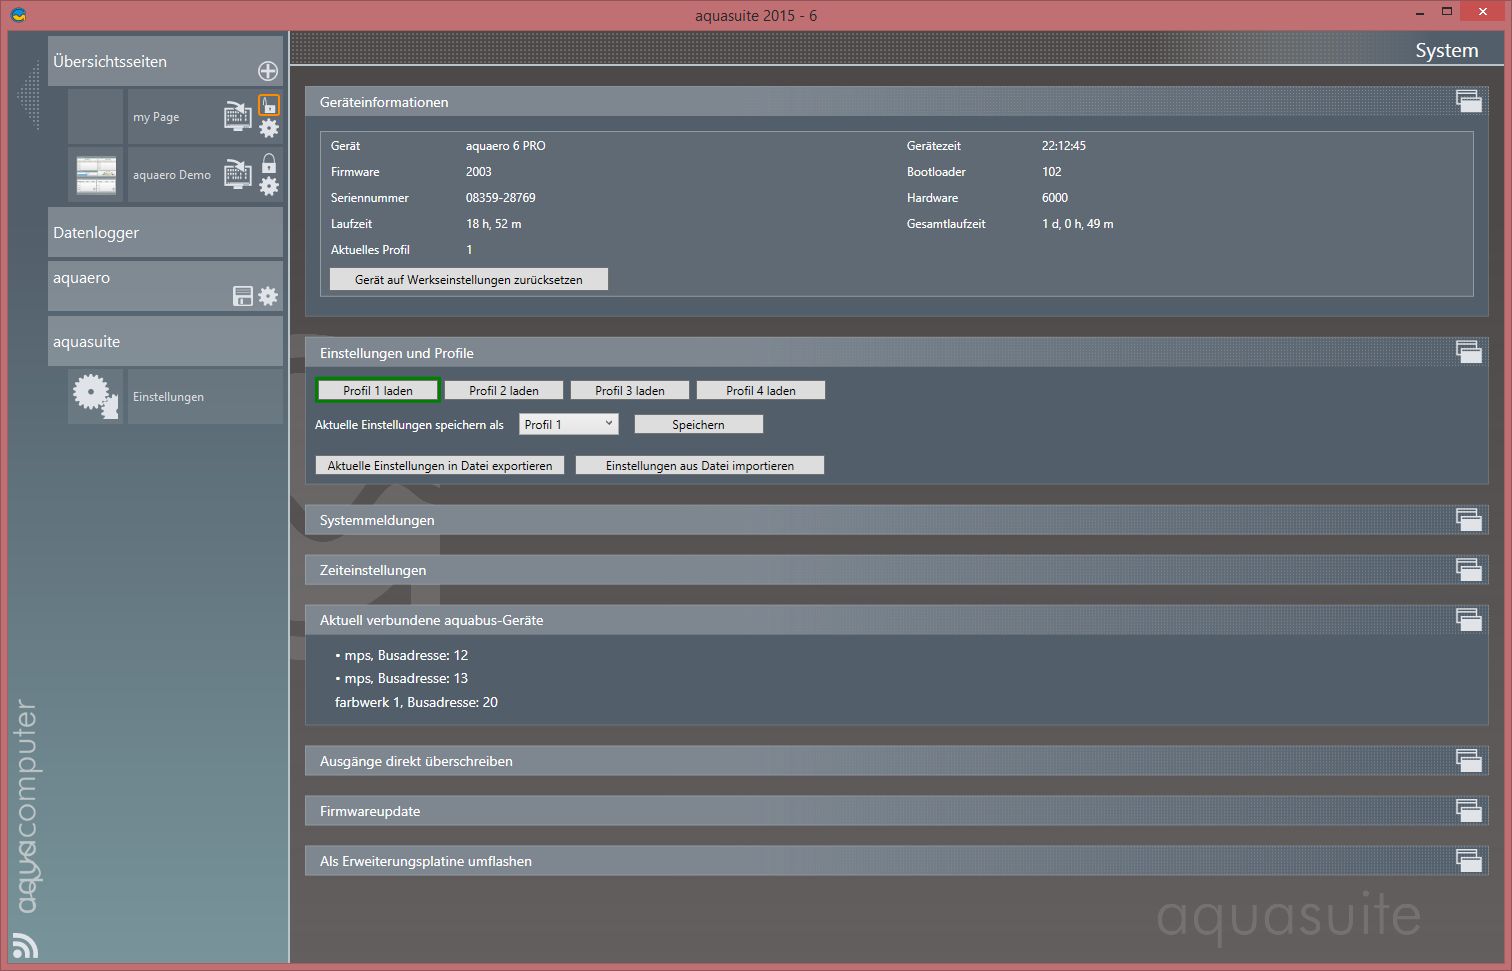
Task: Click the RSS feed icon at bottom left
Action: 25,944
